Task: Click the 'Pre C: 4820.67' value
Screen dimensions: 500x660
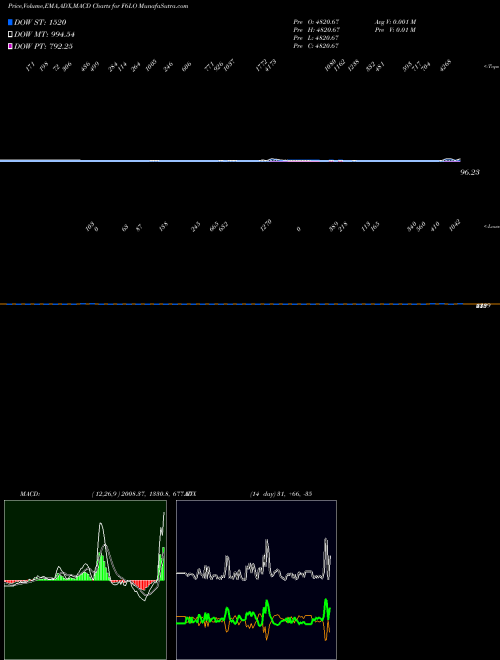Action: (316, 46)
